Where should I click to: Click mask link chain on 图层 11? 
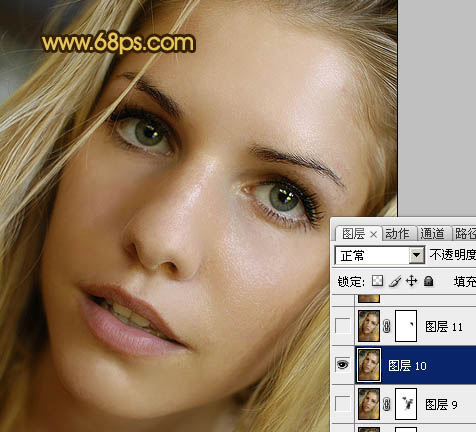coord(386,326)
